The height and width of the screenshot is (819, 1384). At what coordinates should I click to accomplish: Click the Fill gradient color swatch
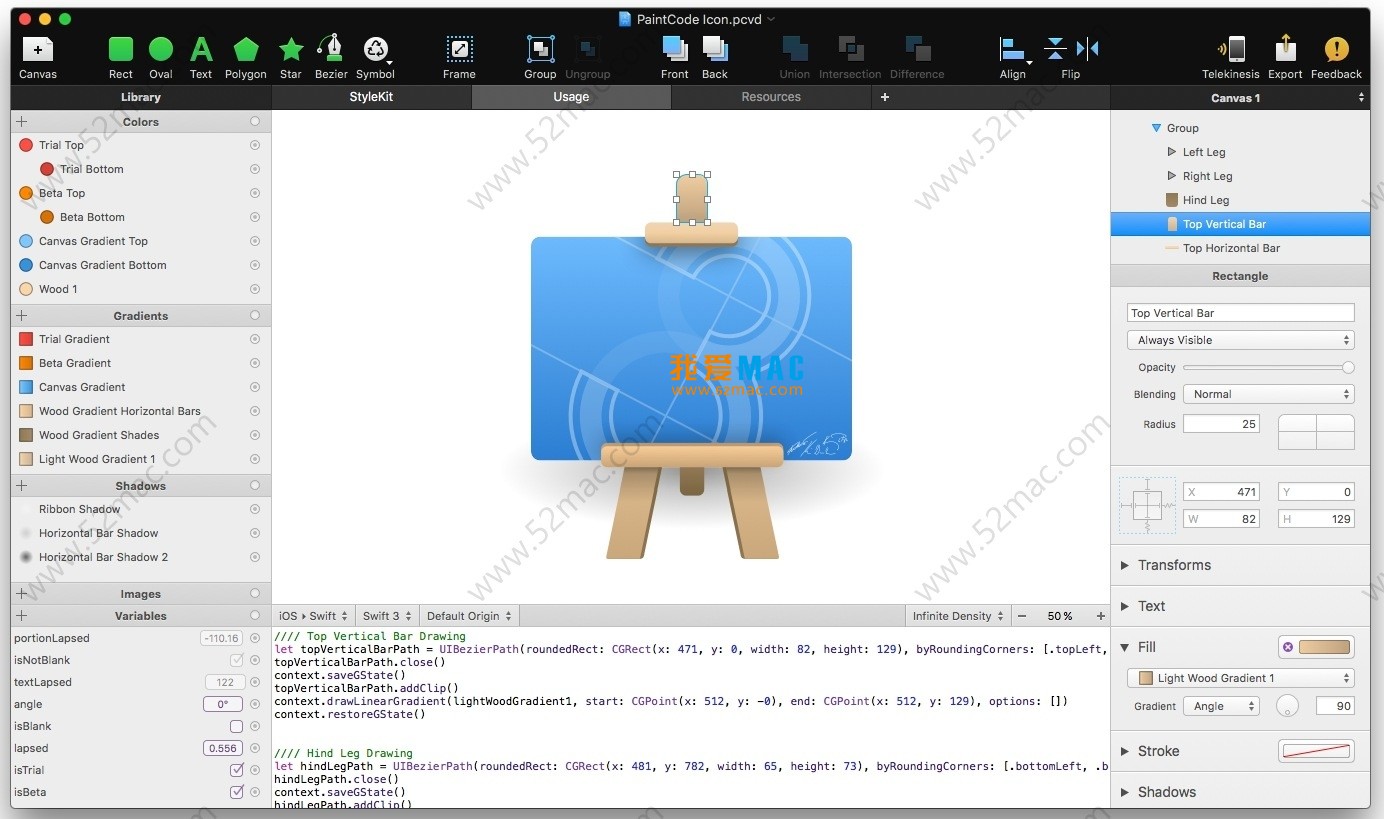[x=1324, y=647]
